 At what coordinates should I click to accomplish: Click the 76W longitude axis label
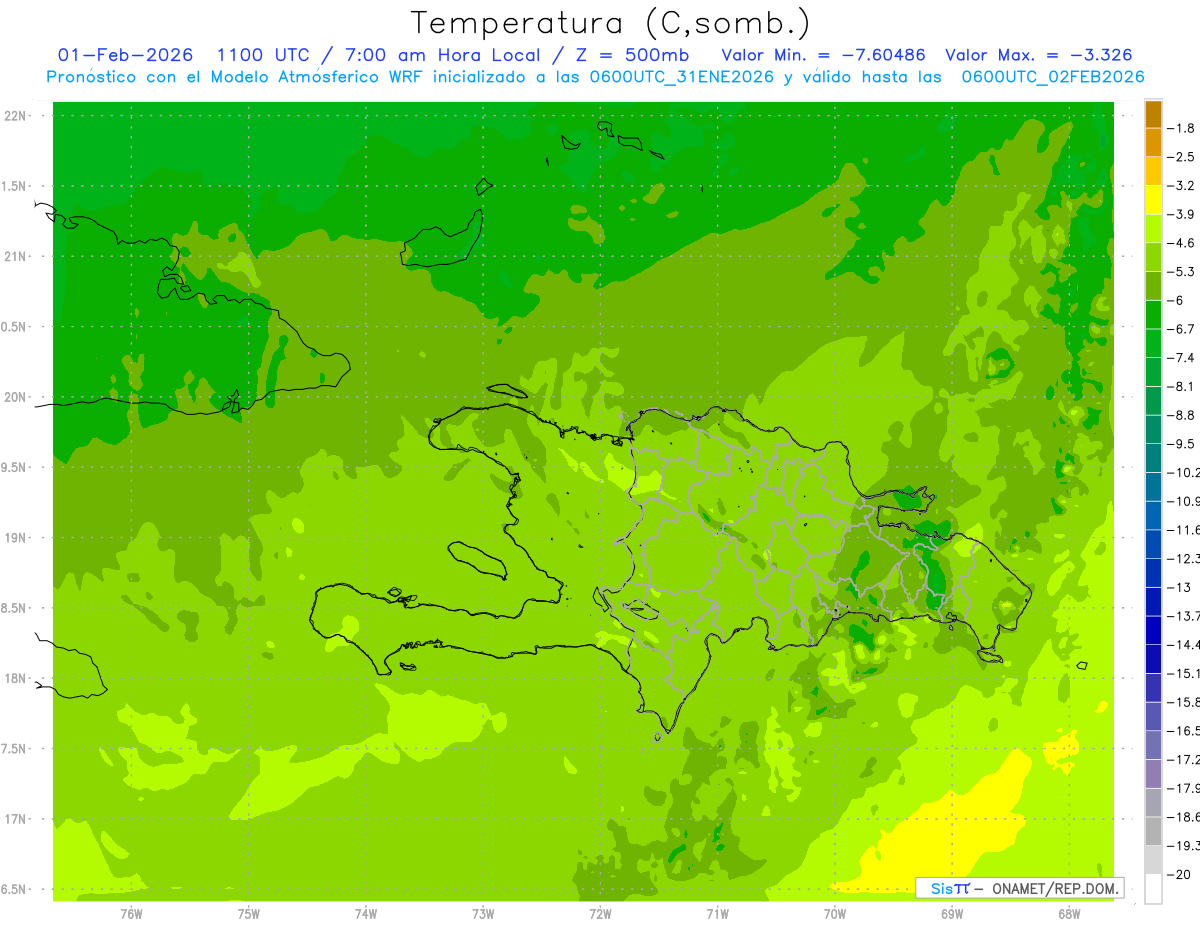click(131, 914)
